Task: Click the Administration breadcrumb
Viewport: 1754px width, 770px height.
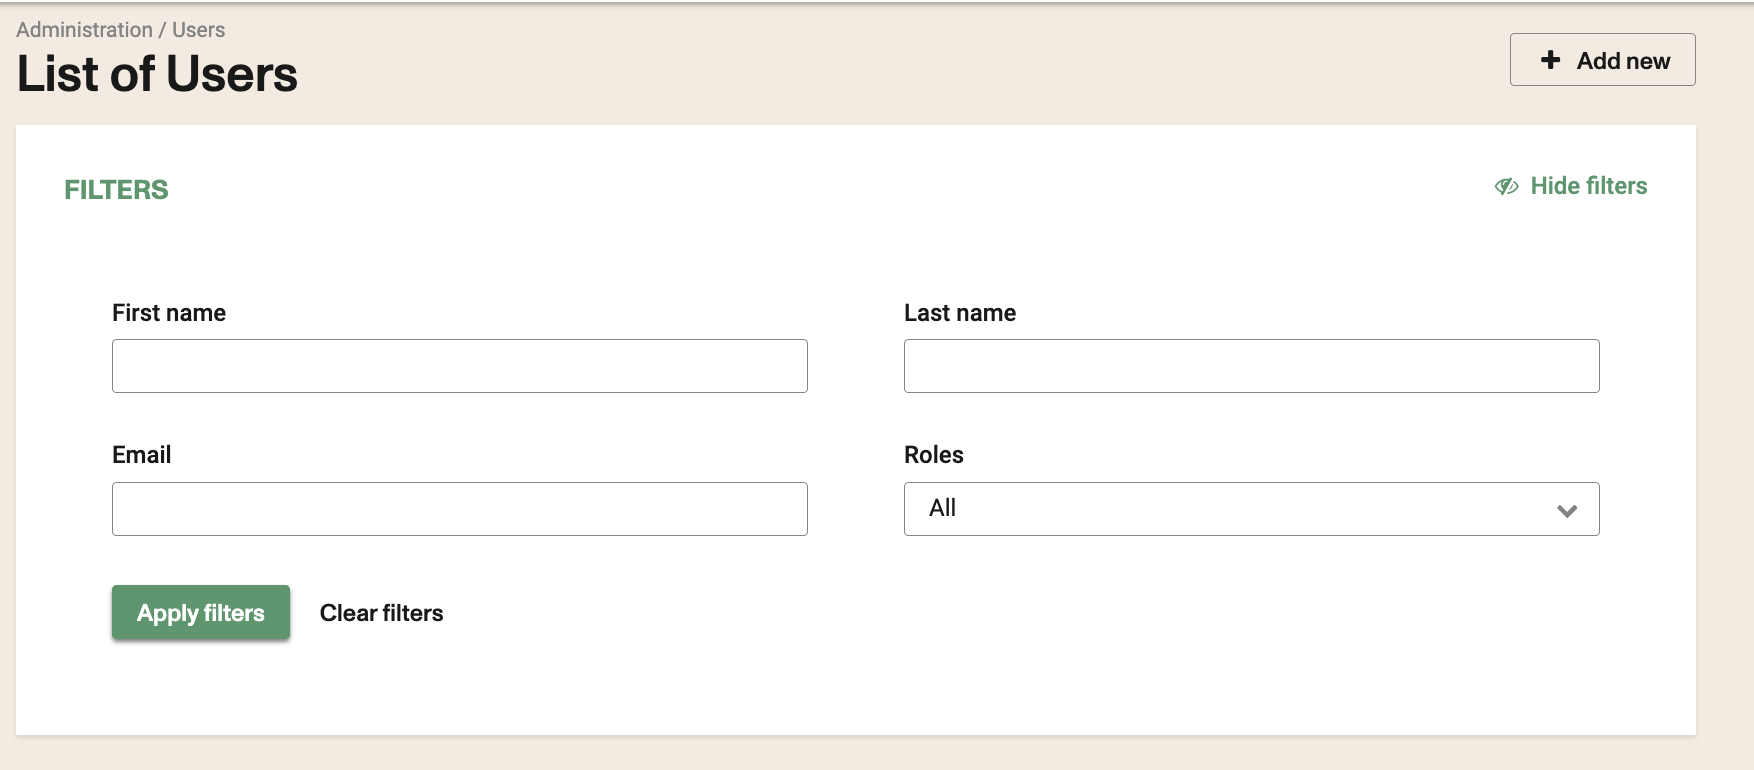Action: click(x=84, y=30)
